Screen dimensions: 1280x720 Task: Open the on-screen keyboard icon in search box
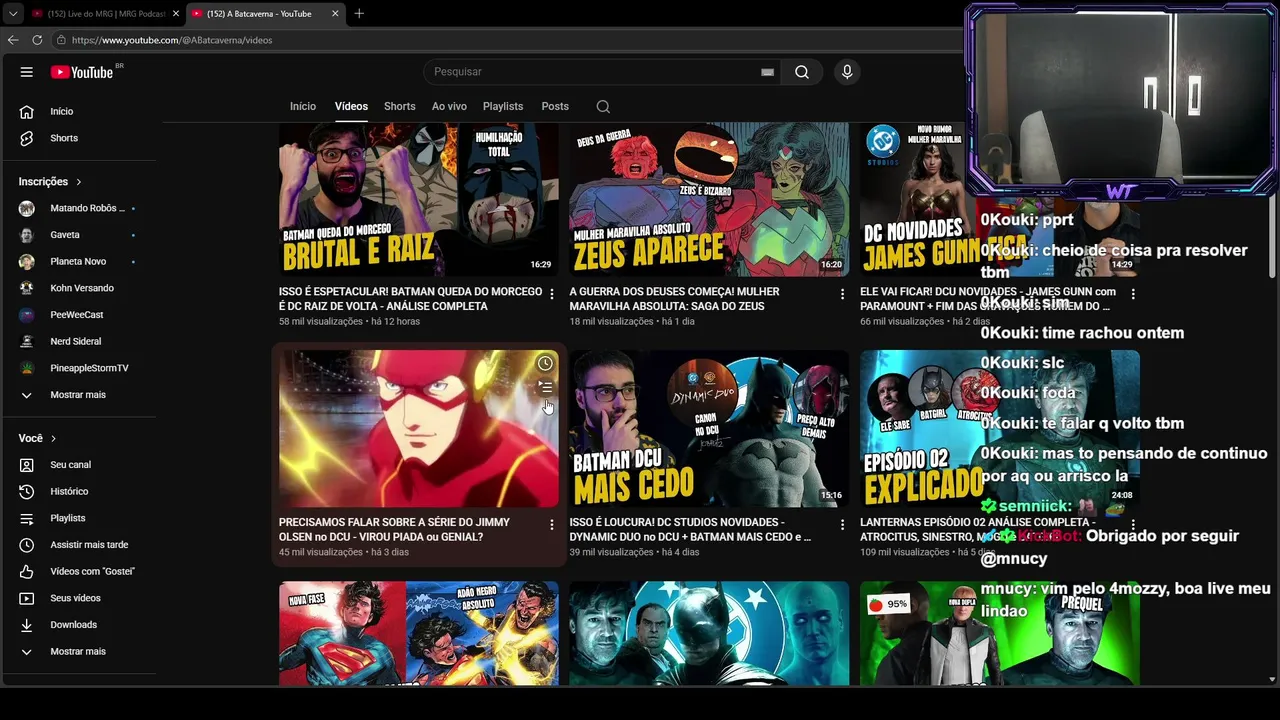(x=767, y=72)
